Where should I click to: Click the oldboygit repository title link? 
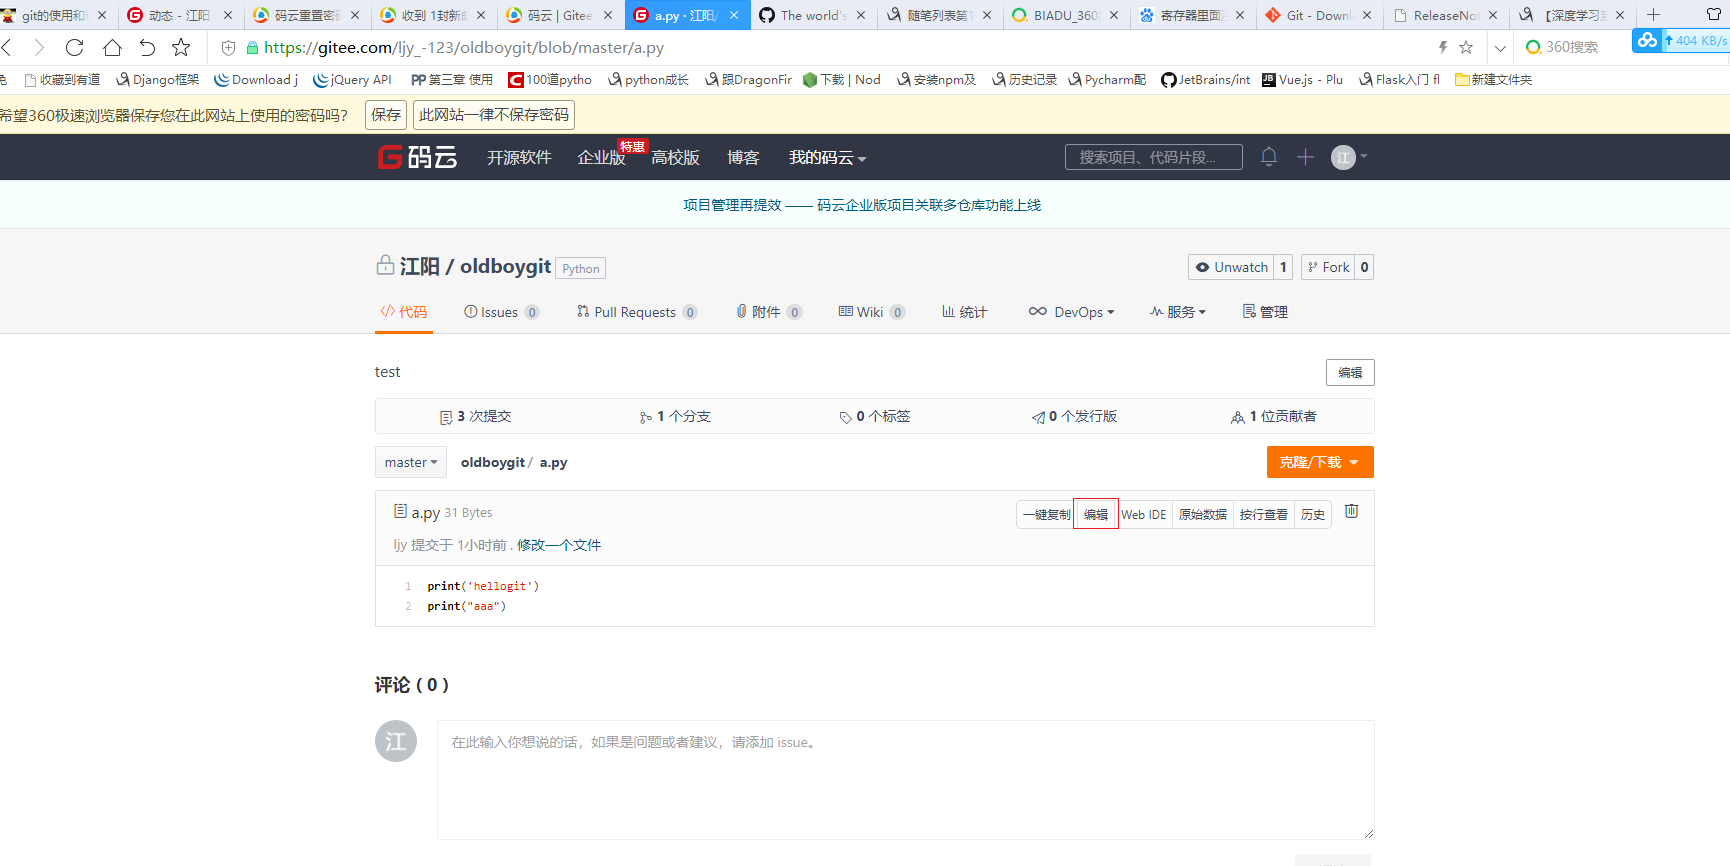click(x=505, y=266)
